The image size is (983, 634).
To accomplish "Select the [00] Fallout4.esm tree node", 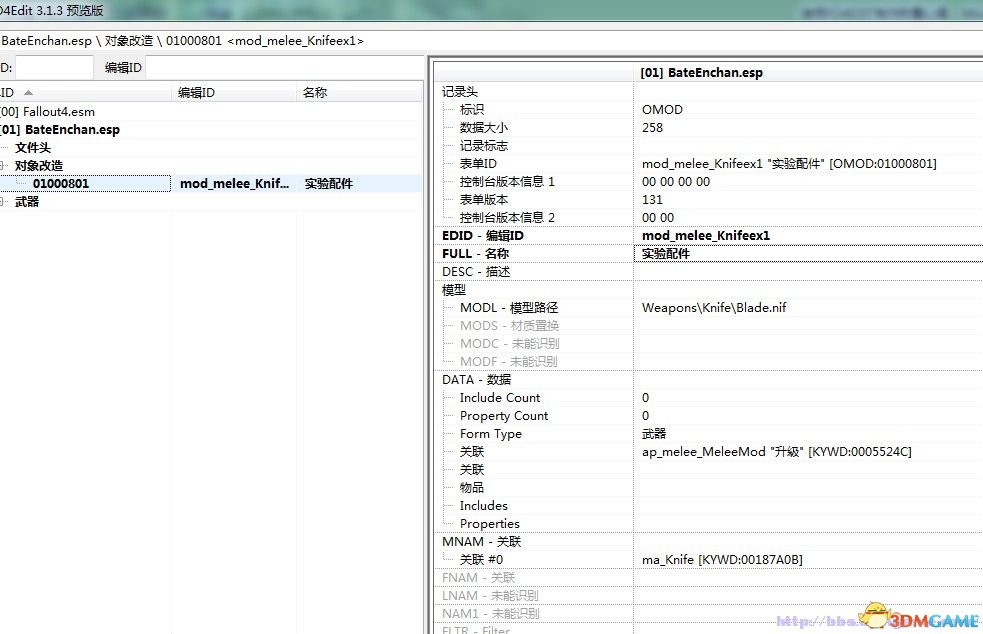I will (x=48, y=112).
